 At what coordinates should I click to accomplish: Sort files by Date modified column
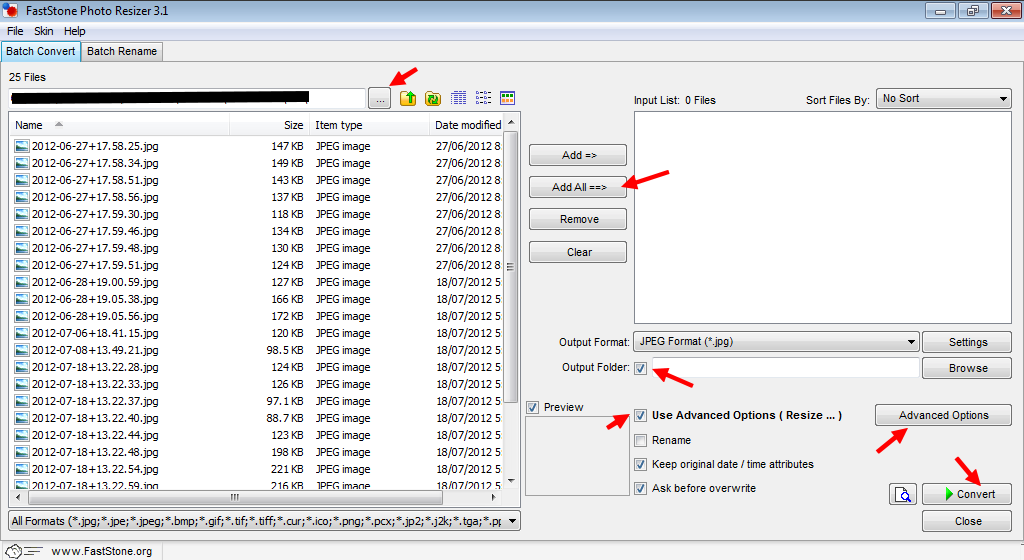[x=467, y=125]
